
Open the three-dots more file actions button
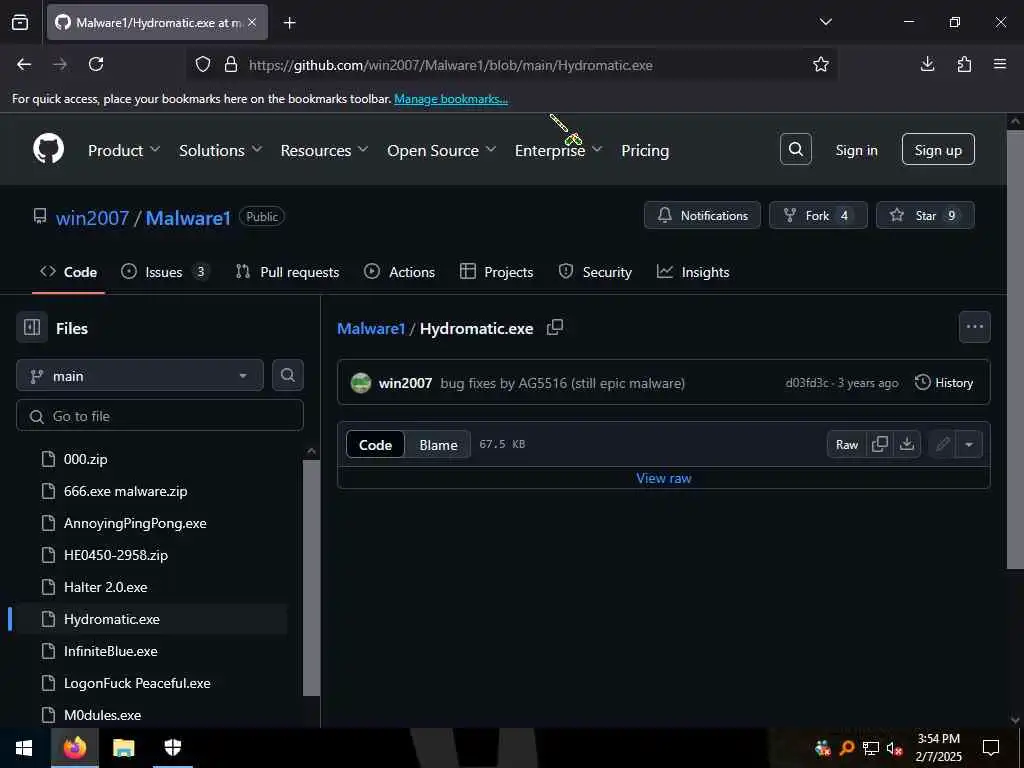pyautogui.click(x=974, y=327)
